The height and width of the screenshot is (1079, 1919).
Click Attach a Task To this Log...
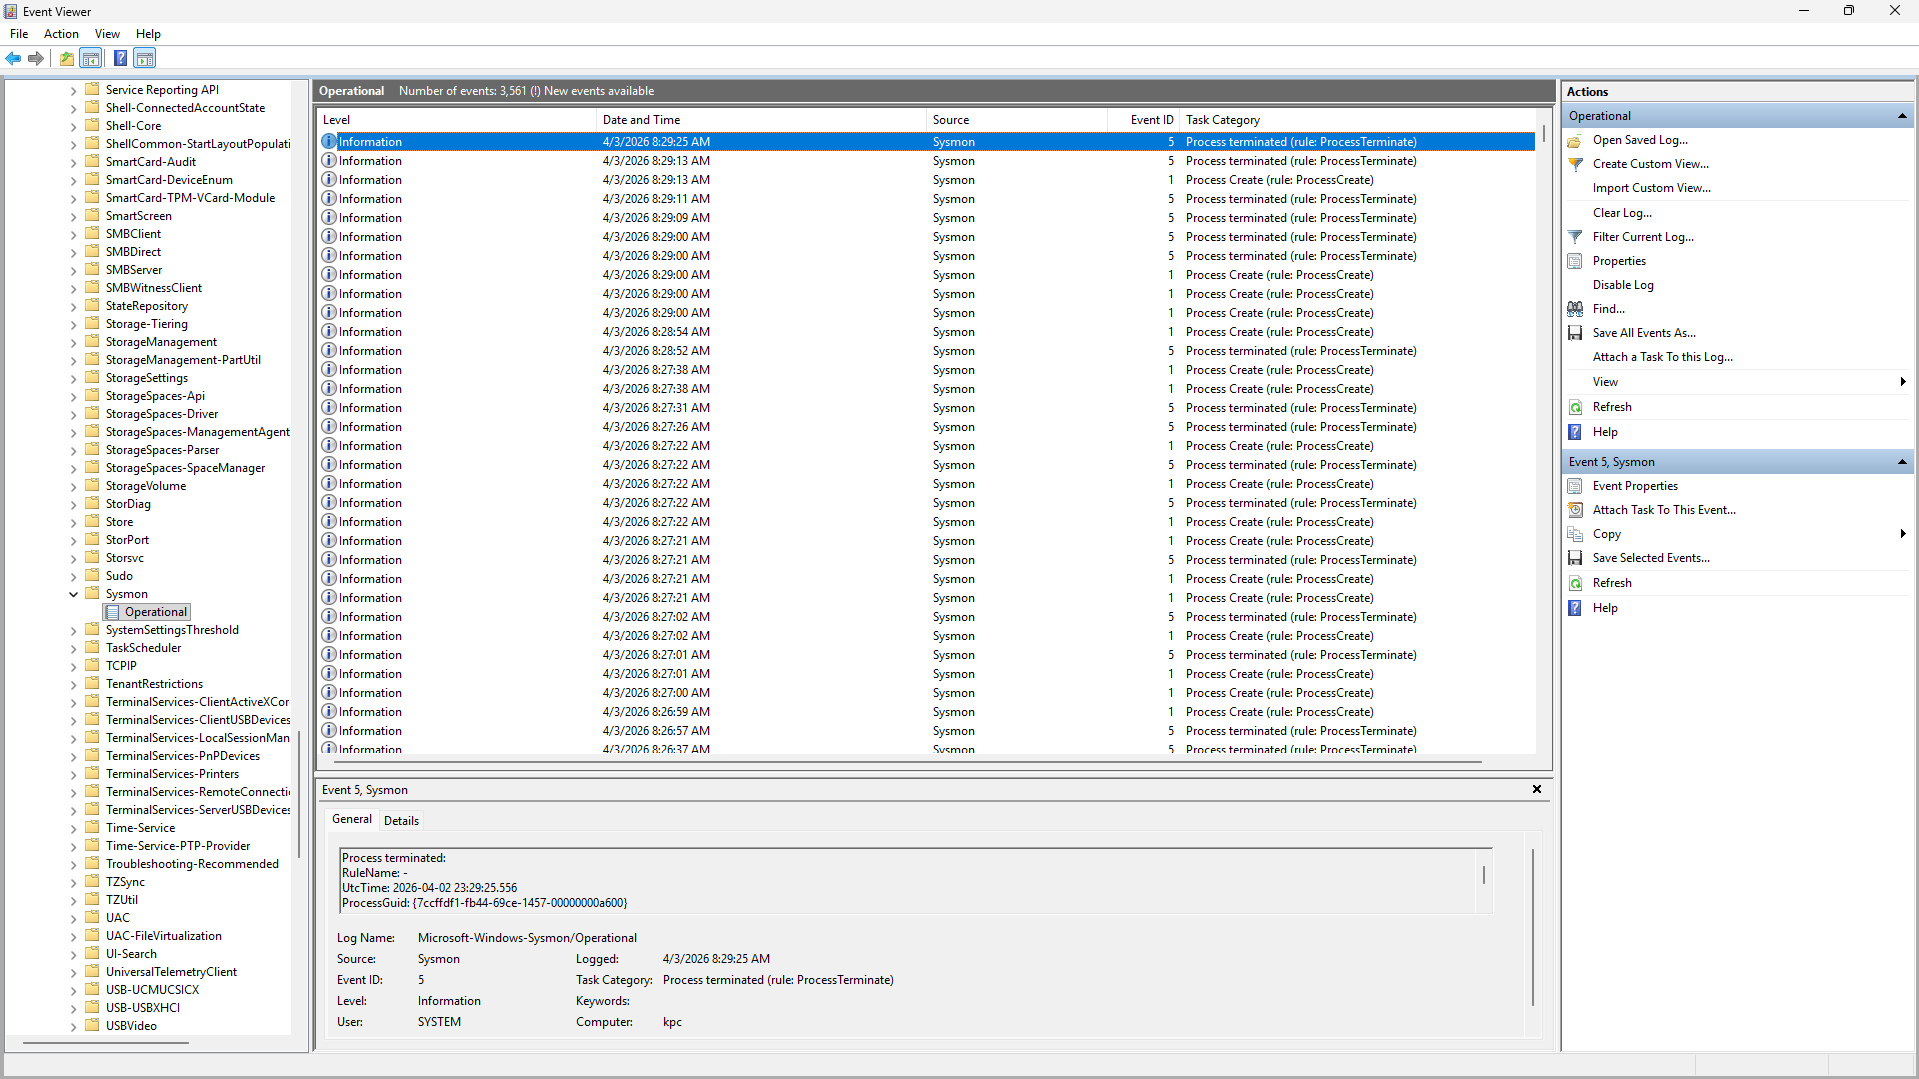pyautogui.click(x=1662, y=357)
